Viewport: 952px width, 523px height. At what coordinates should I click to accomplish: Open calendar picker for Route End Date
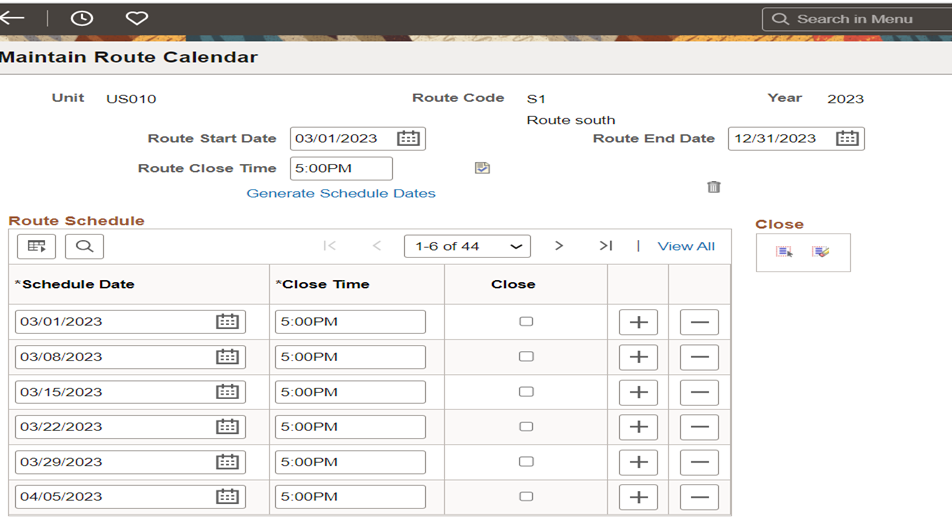pyautogui.click(x=847, y=138)
